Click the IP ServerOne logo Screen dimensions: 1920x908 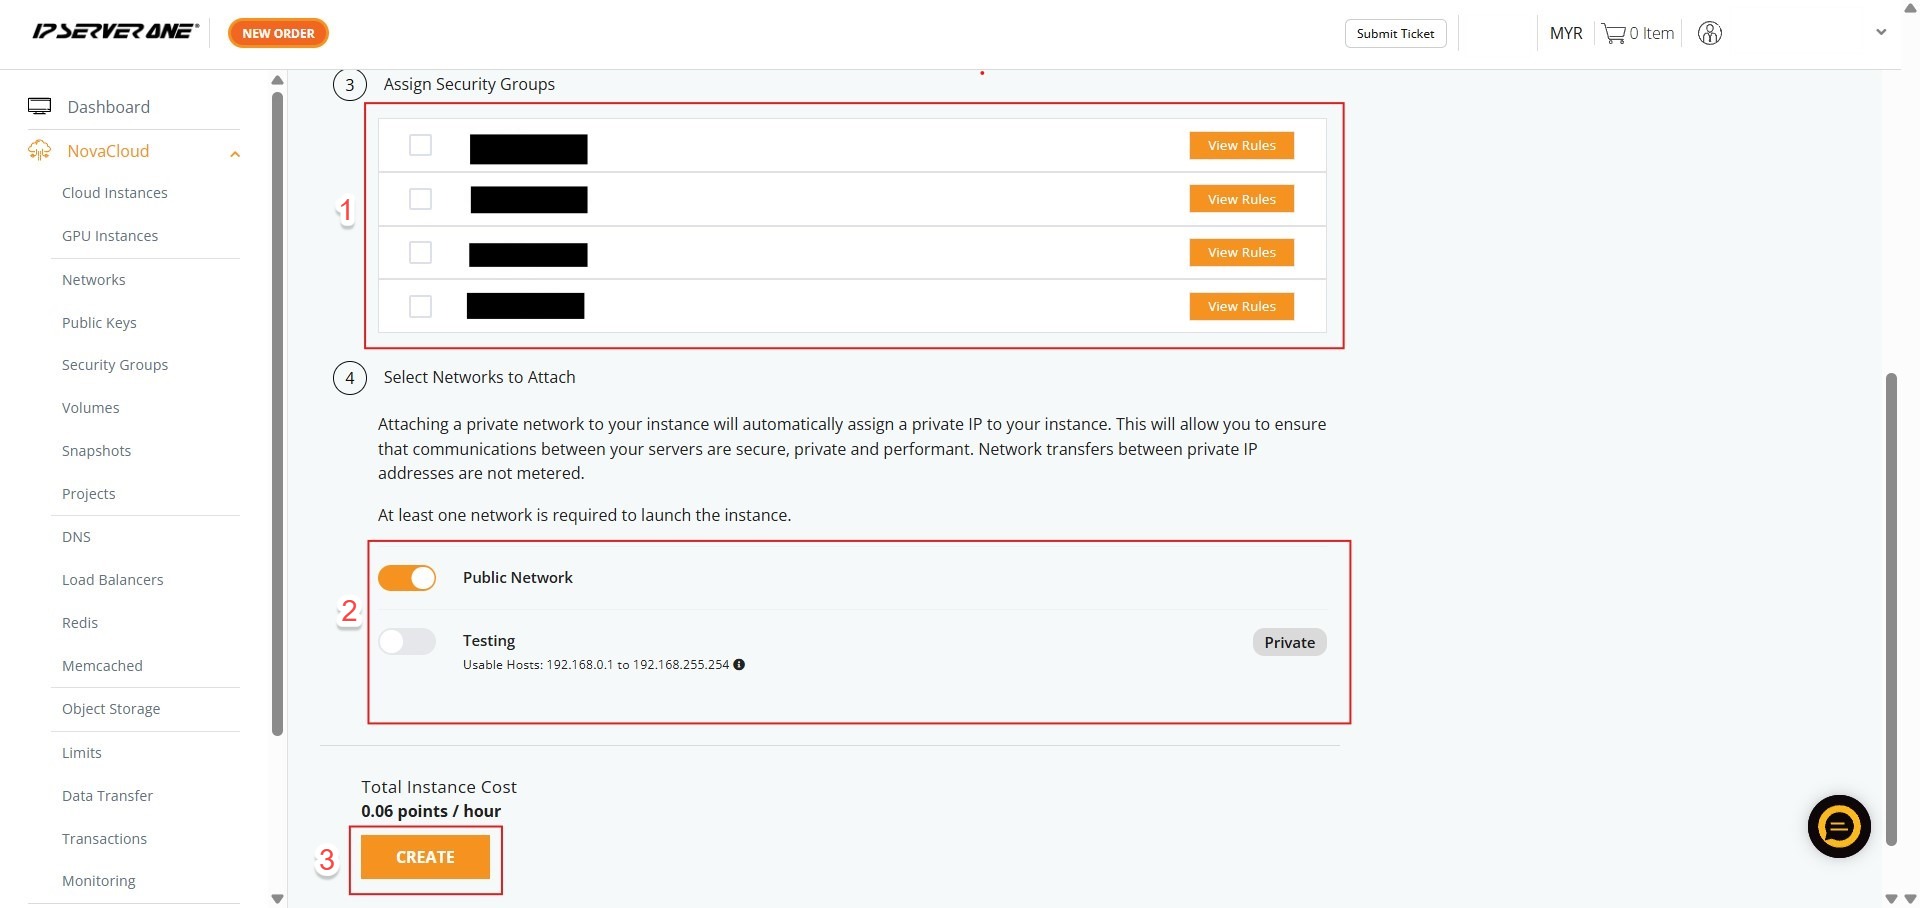(x=115, y=32)
